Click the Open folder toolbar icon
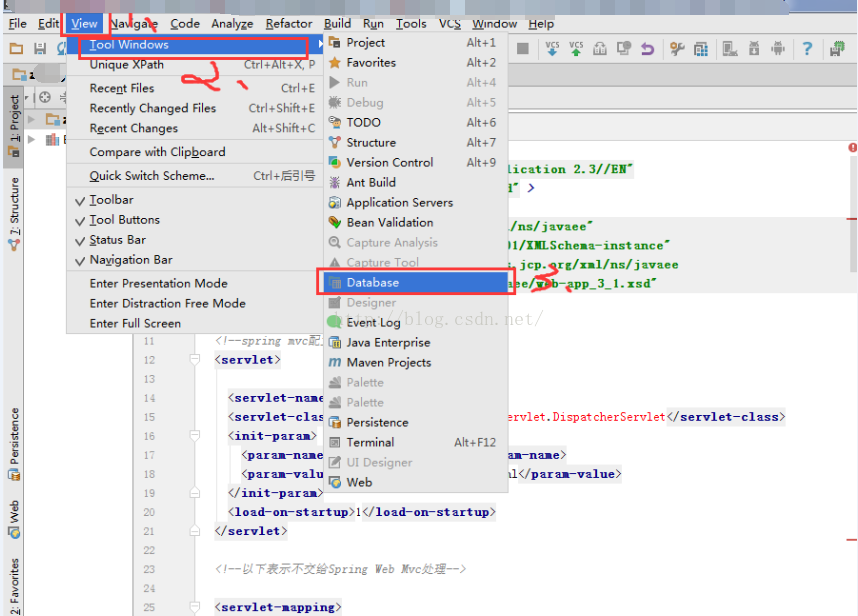 16,49
